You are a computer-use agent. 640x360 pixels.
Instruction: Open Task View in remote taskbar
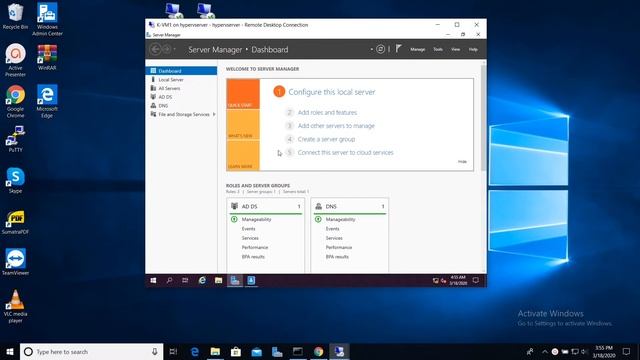[185, 280]
